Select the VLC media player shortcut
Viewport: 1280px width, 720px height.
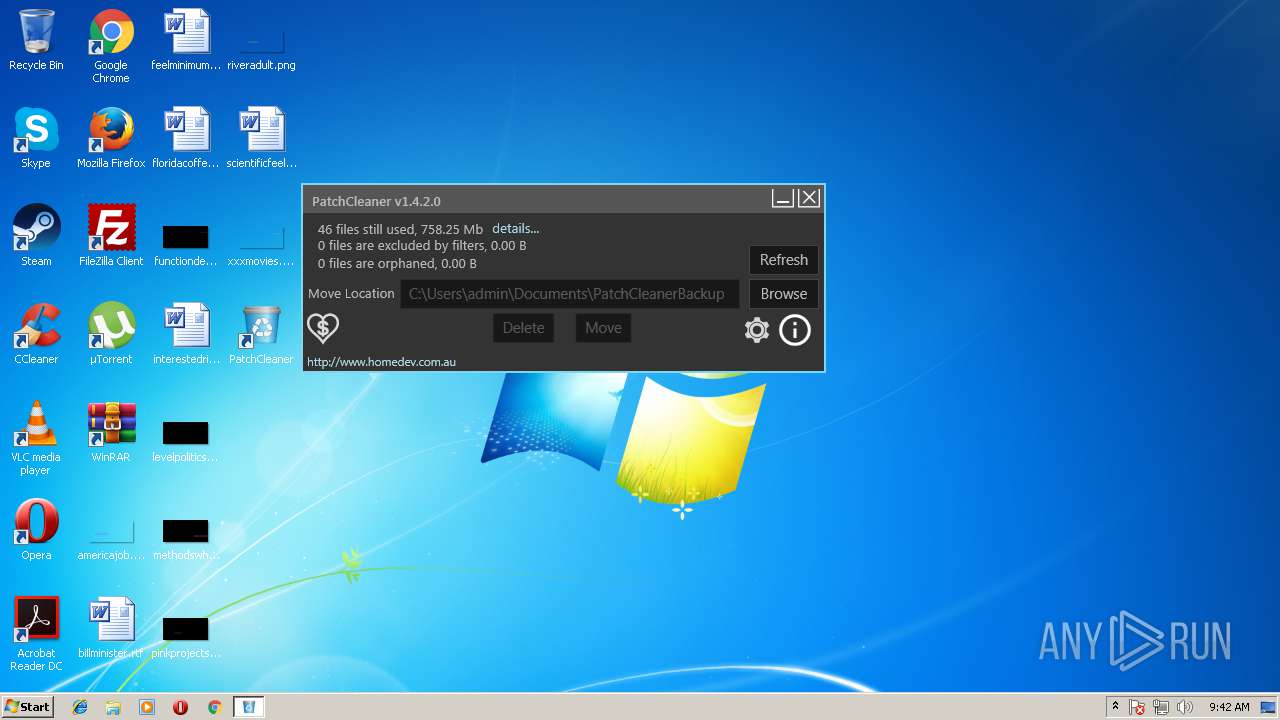(36, 438)
